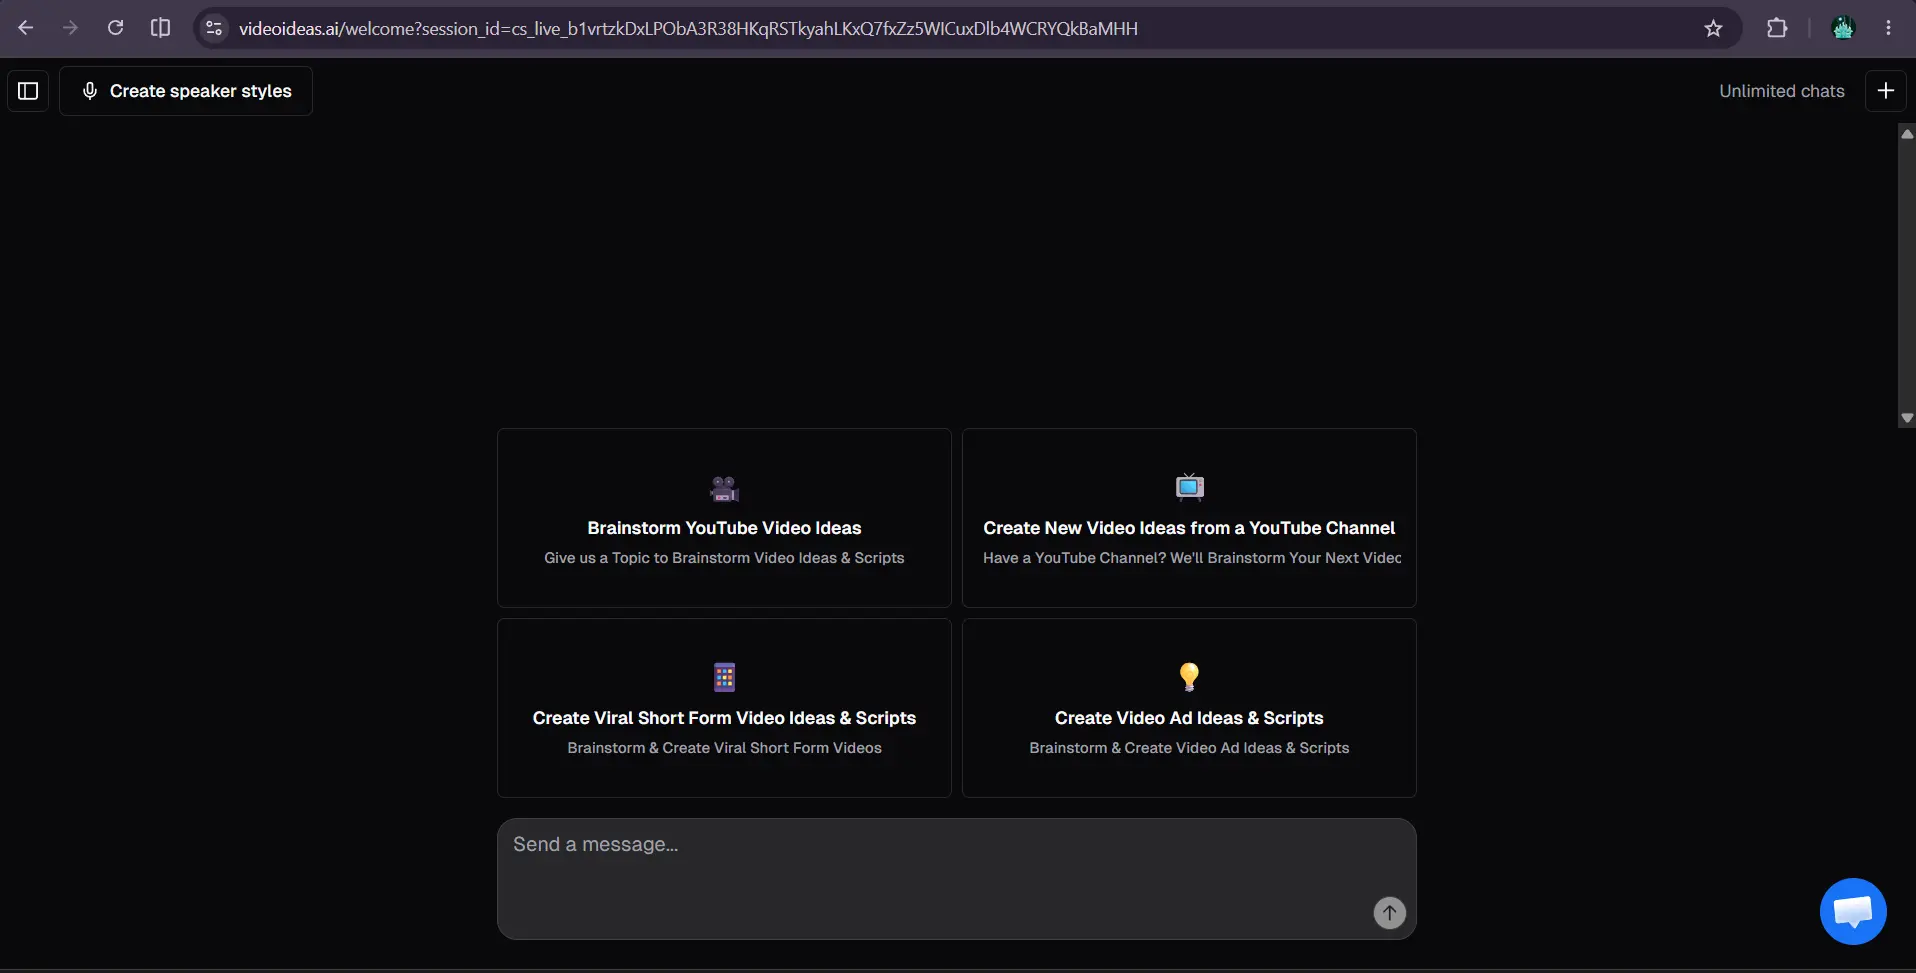Click the mobile phone grid icon
The height and width of the screenshot is (973, 1916).
724,677
